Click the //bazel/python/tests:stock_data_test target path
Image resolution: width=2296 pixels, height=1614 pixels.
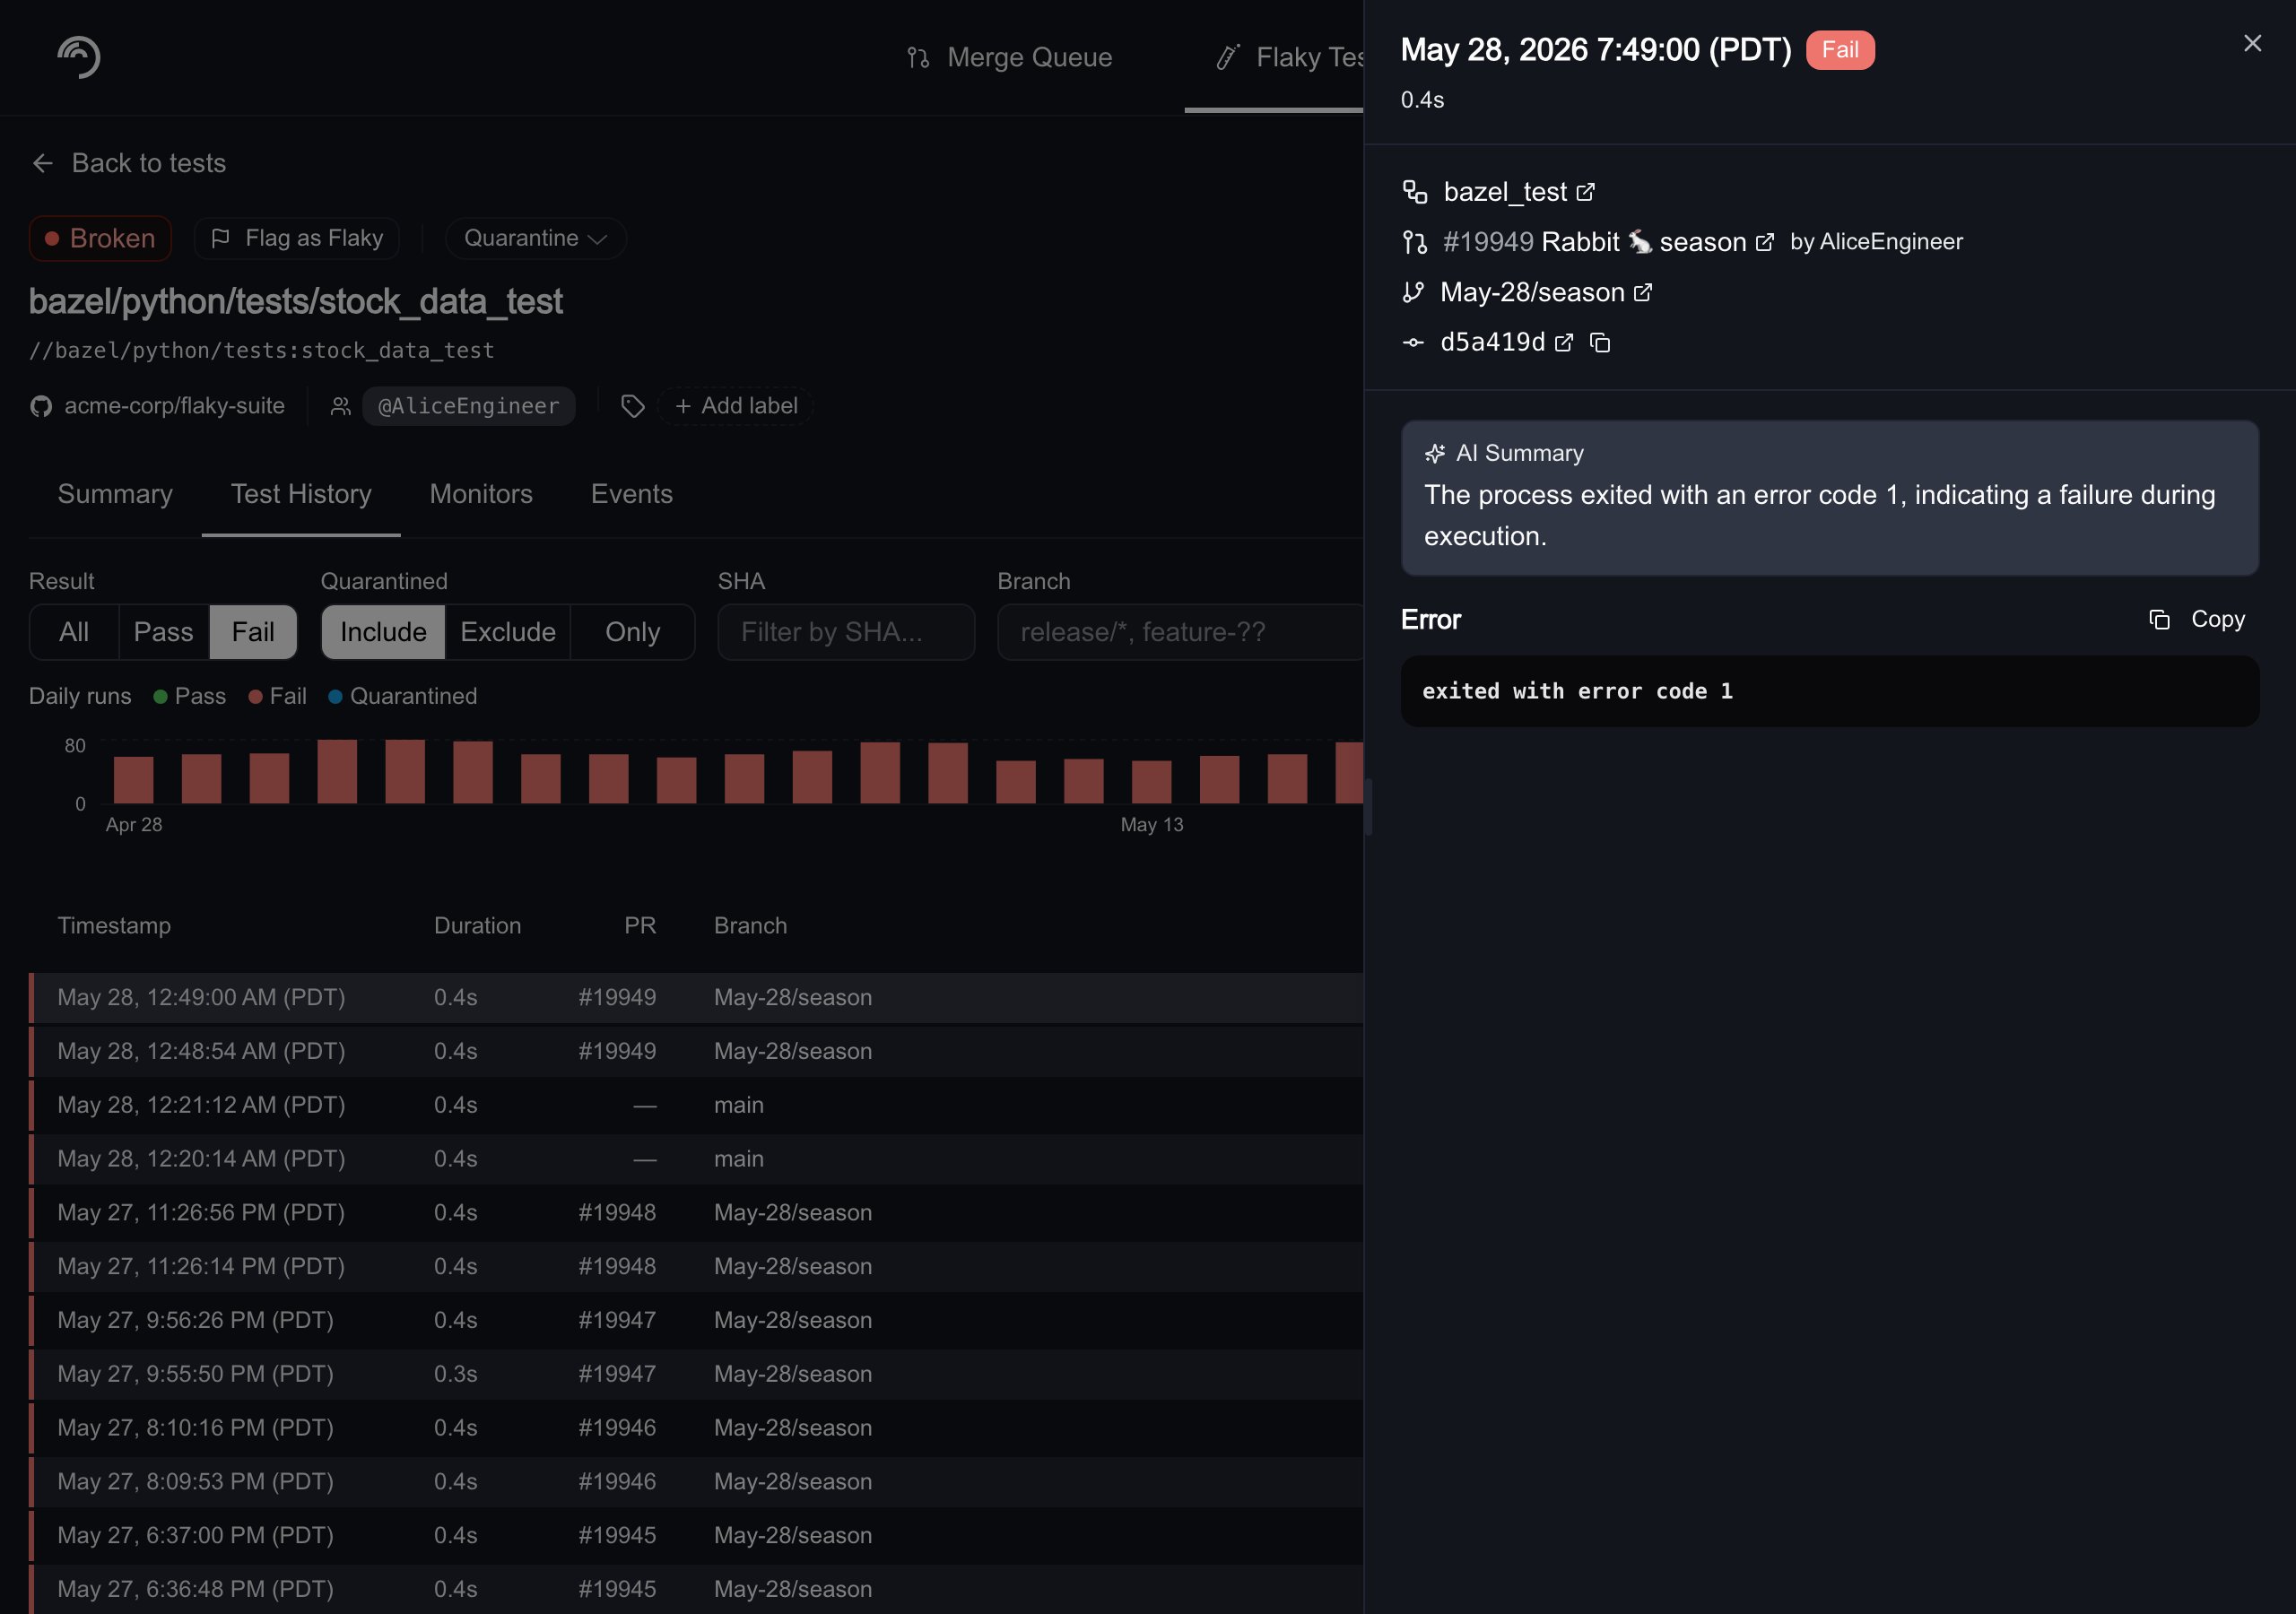(x=261, y=351)
